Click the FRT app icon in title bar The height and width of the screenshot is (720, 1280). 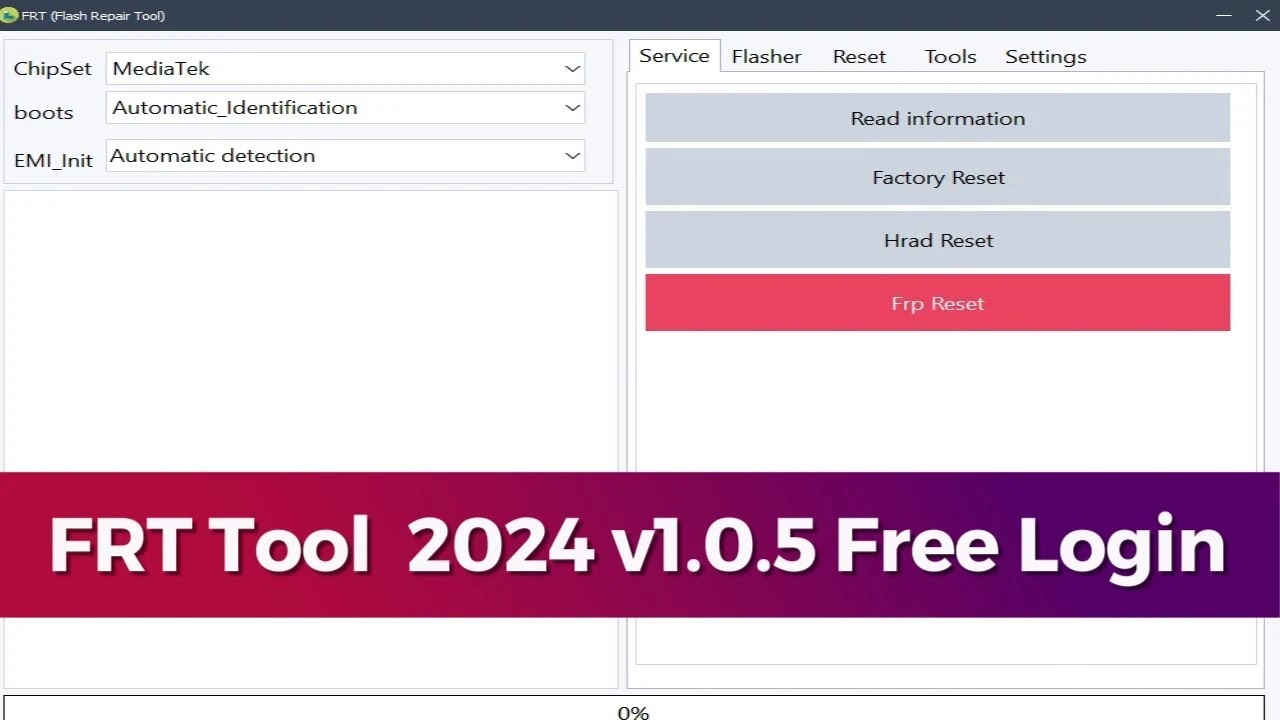pos(10,15)
